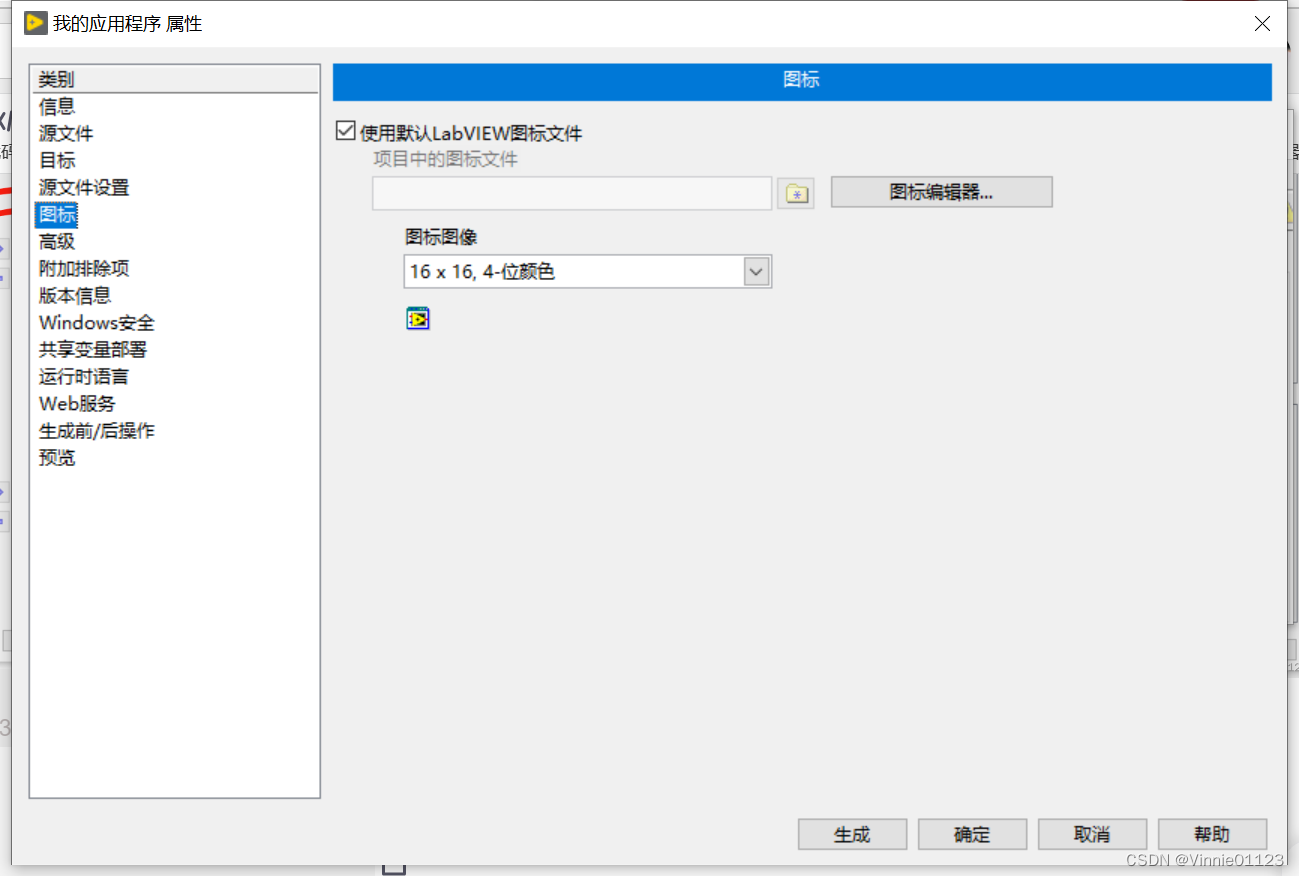Uncheck 使用默认LabVIEW图标文件 checkbox

pos(346,130)
